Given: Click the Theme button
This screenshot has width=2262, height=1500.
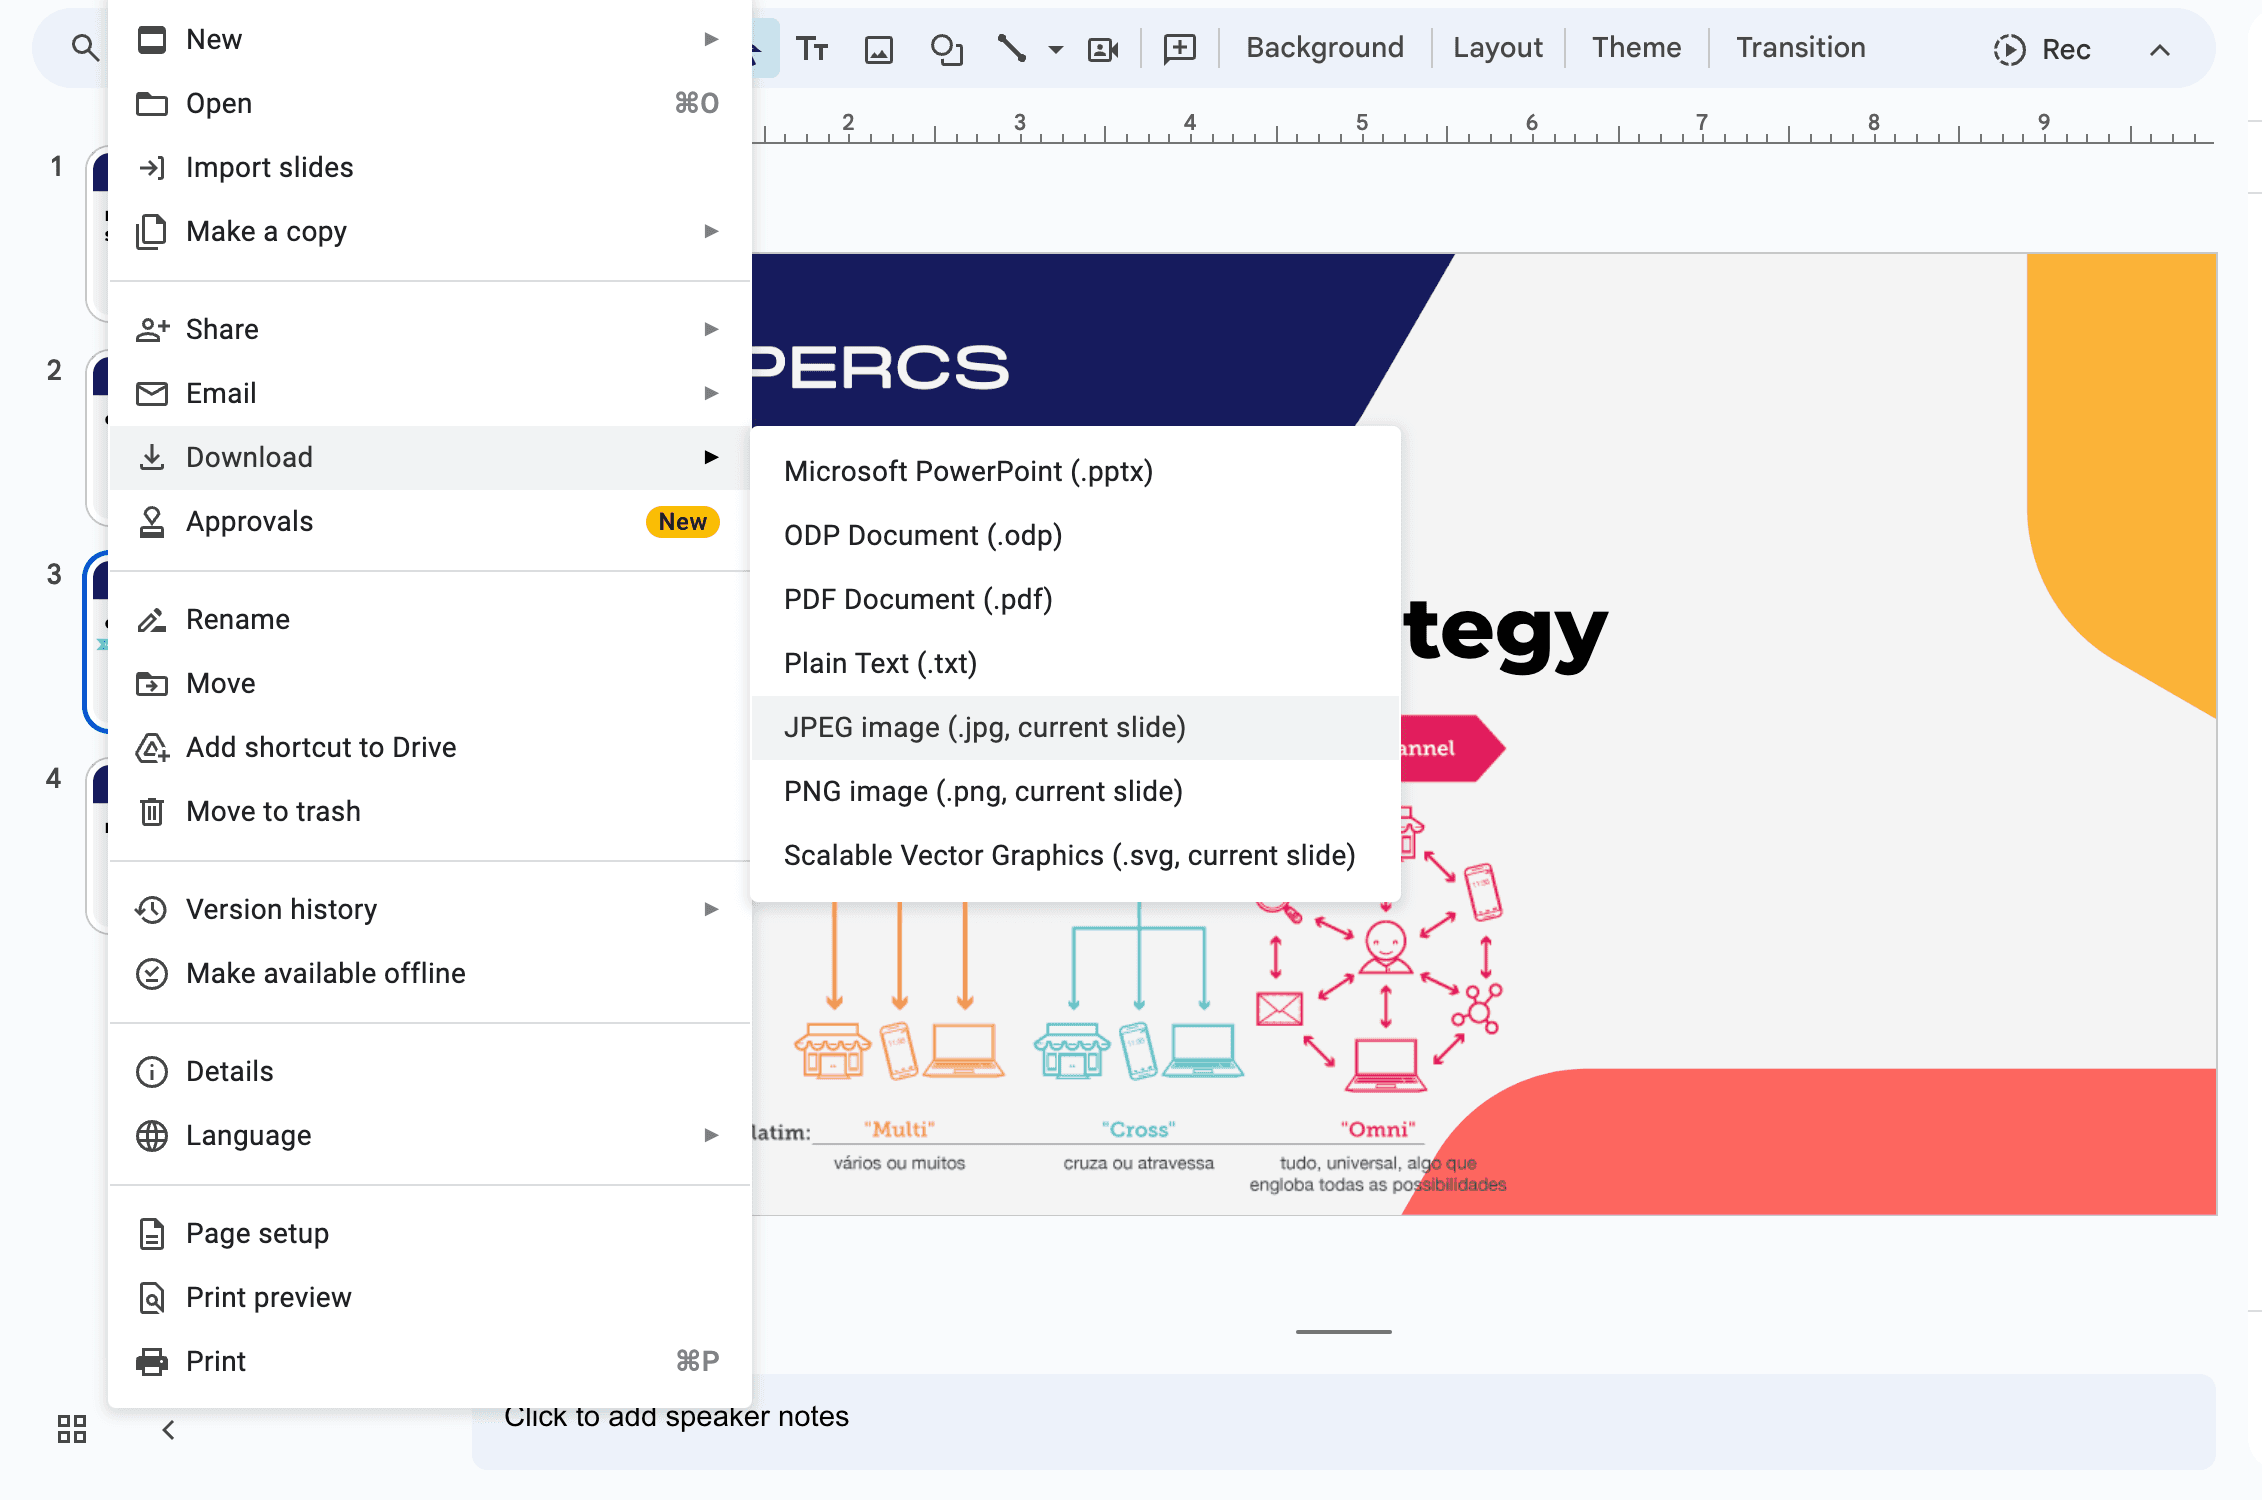Looking at the screenshot, I should (x=1636, y=48).
